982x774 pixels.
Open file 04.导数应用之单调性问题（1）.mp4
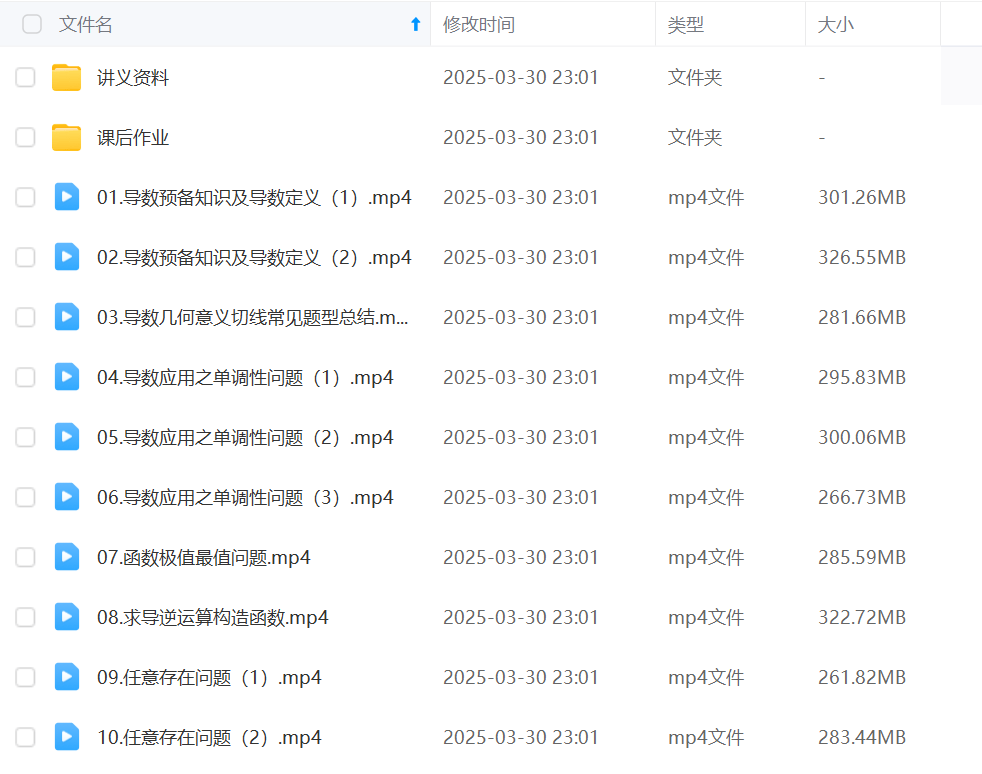click(x=245, y=378)
